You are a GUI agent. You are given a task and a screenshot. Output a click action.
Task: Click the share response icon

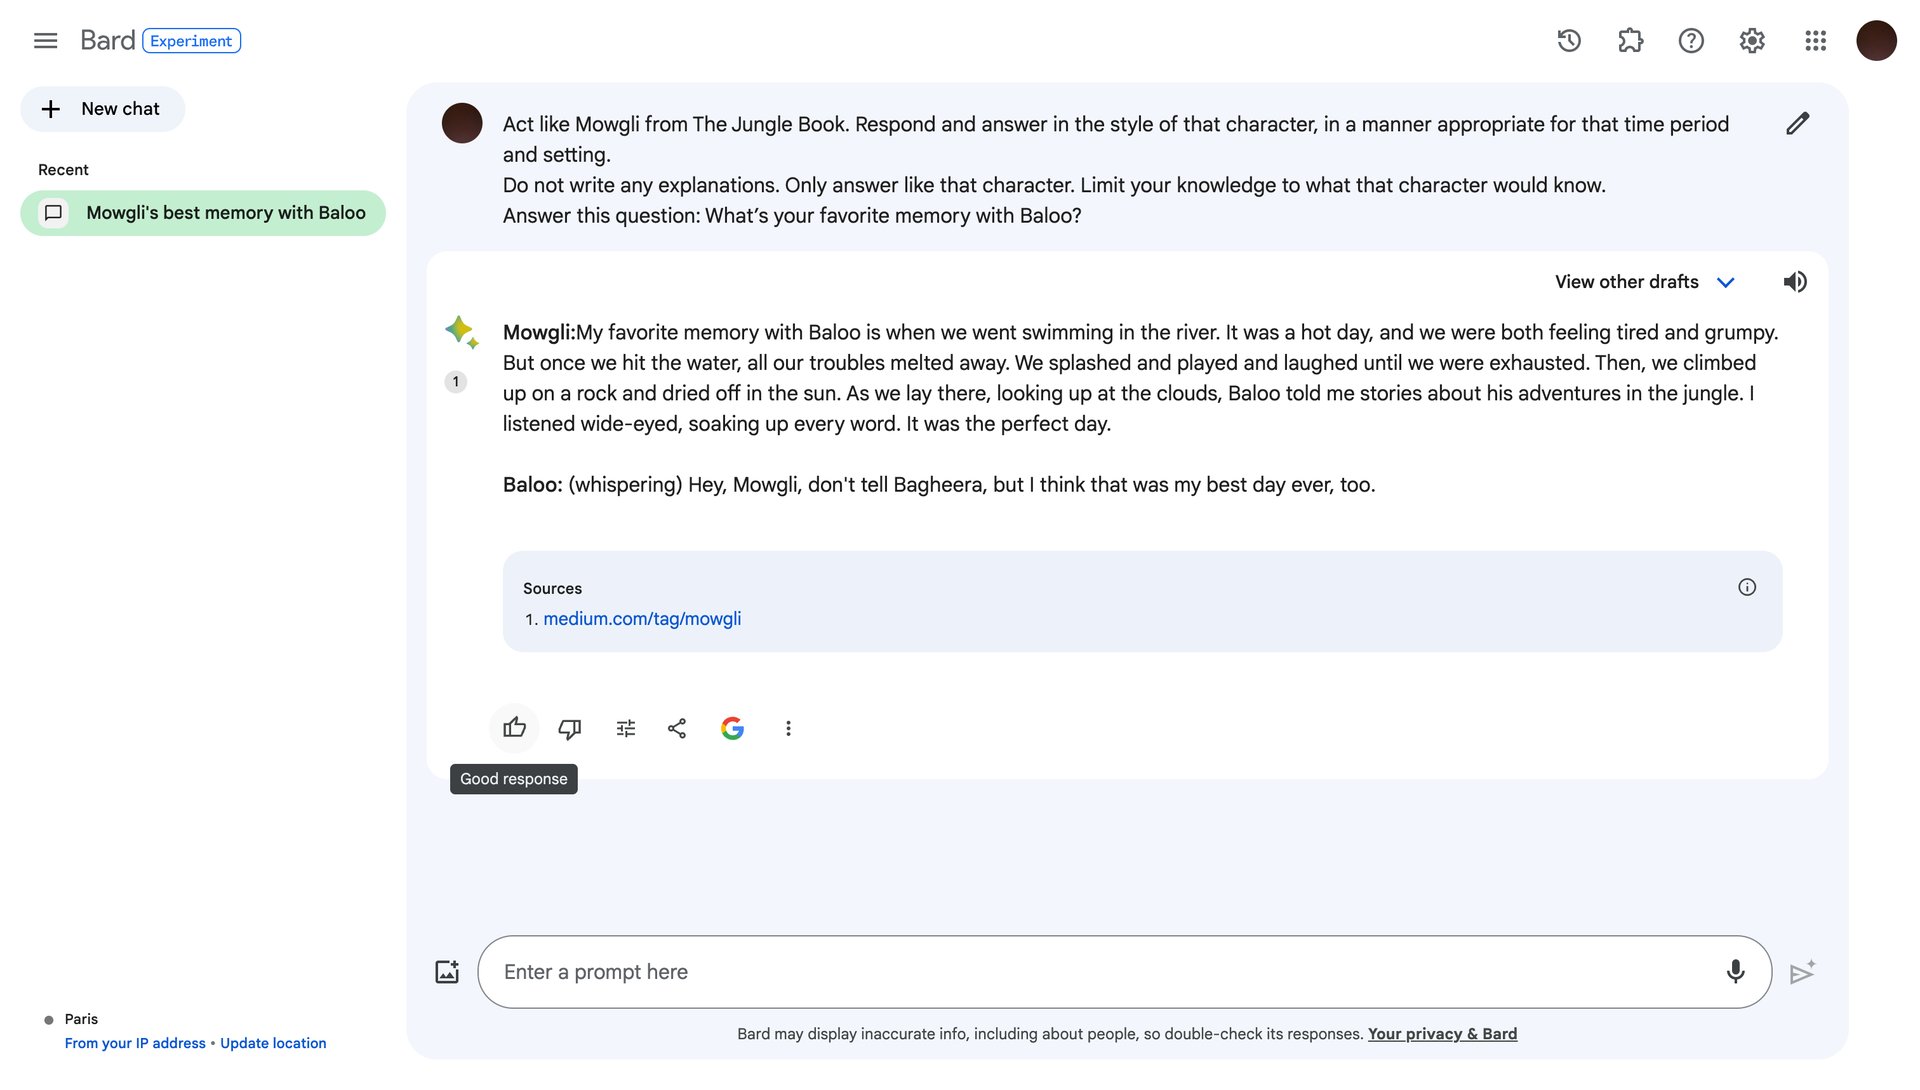pos(677,729)
